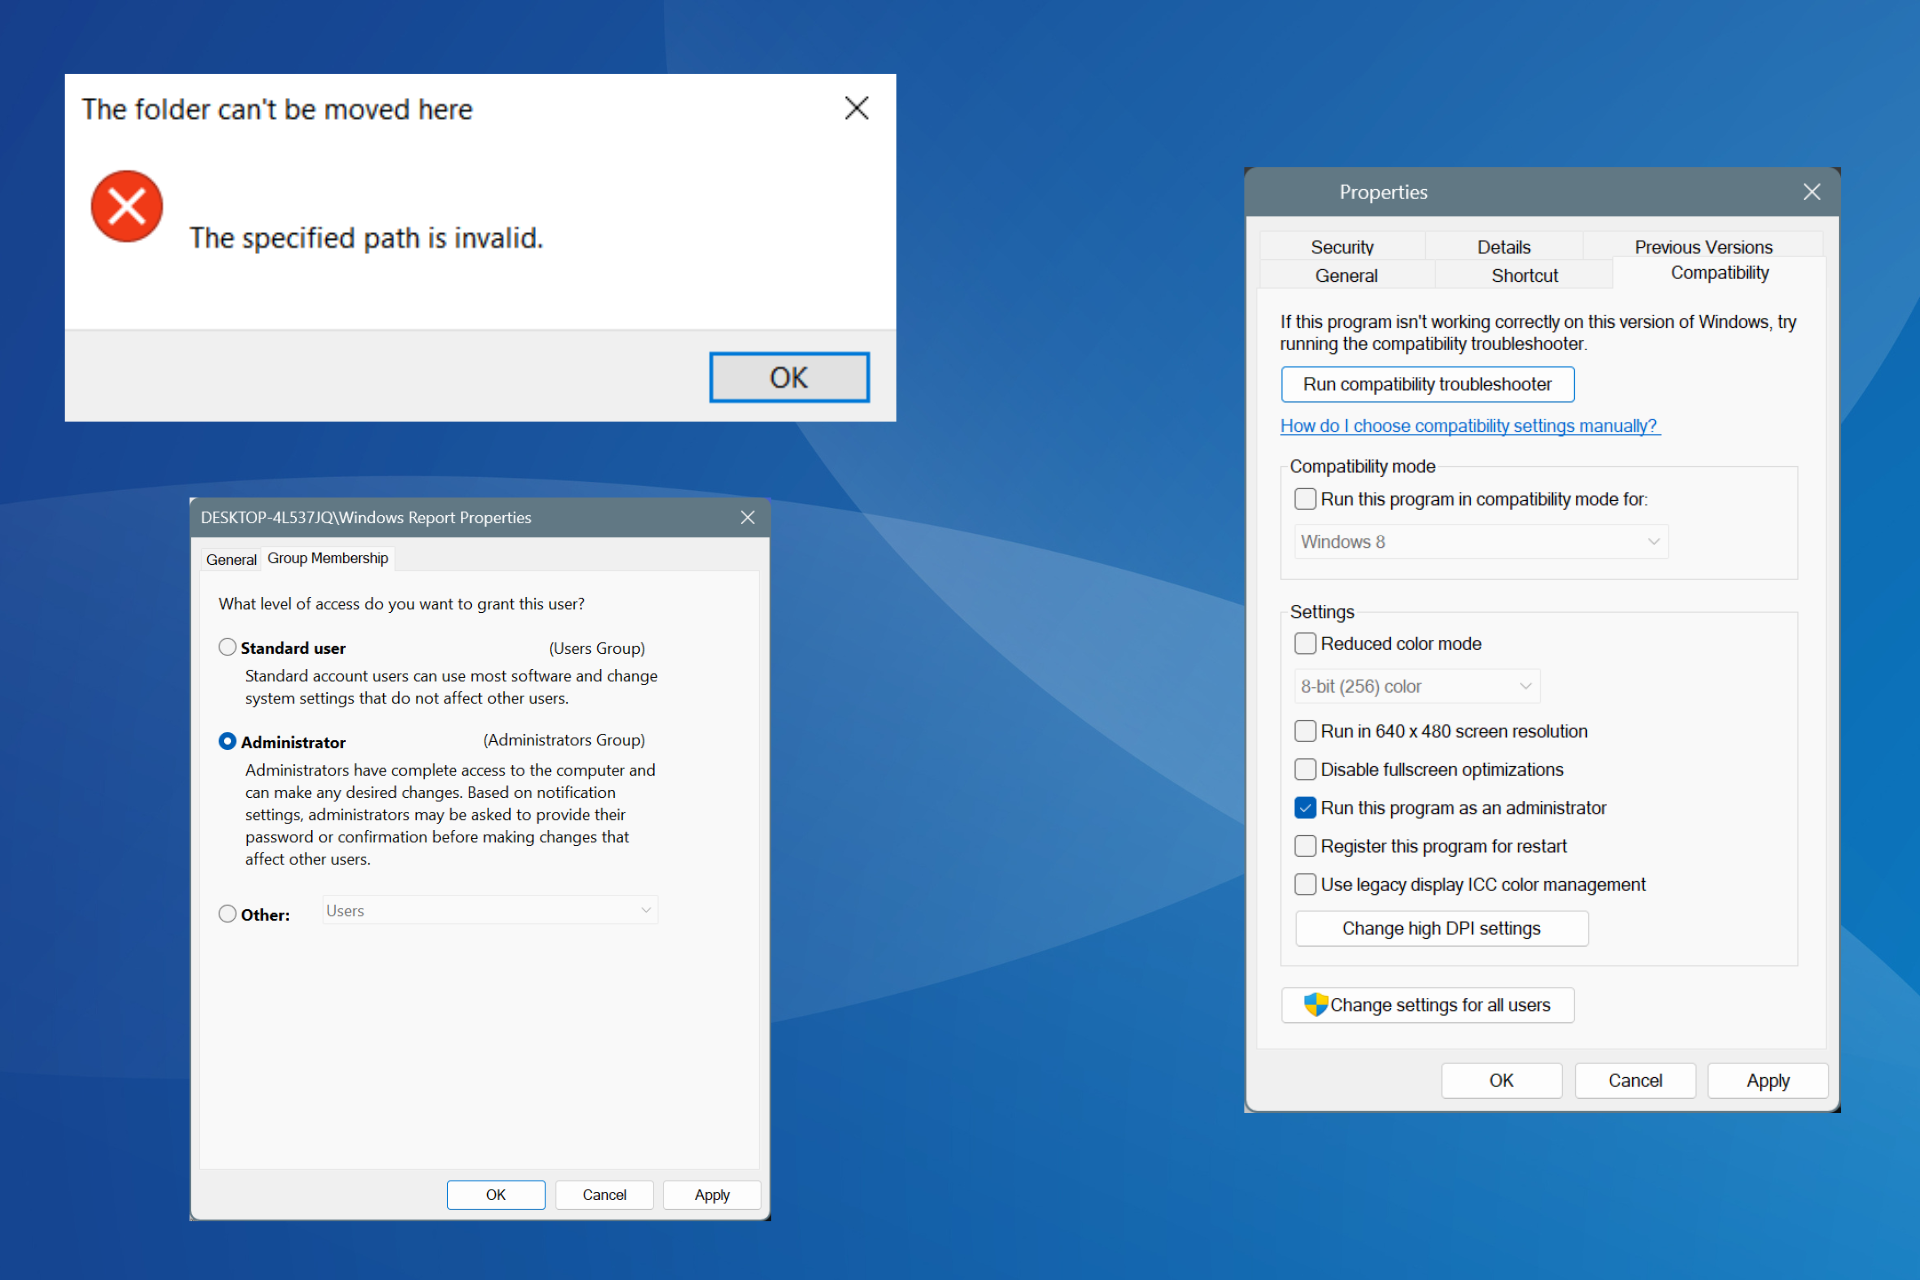Click the close X icon on Properties window
Image resolution: width=1920 pixels, height=1280 pixels.
pyautogui.click(x=1811, y=191)
